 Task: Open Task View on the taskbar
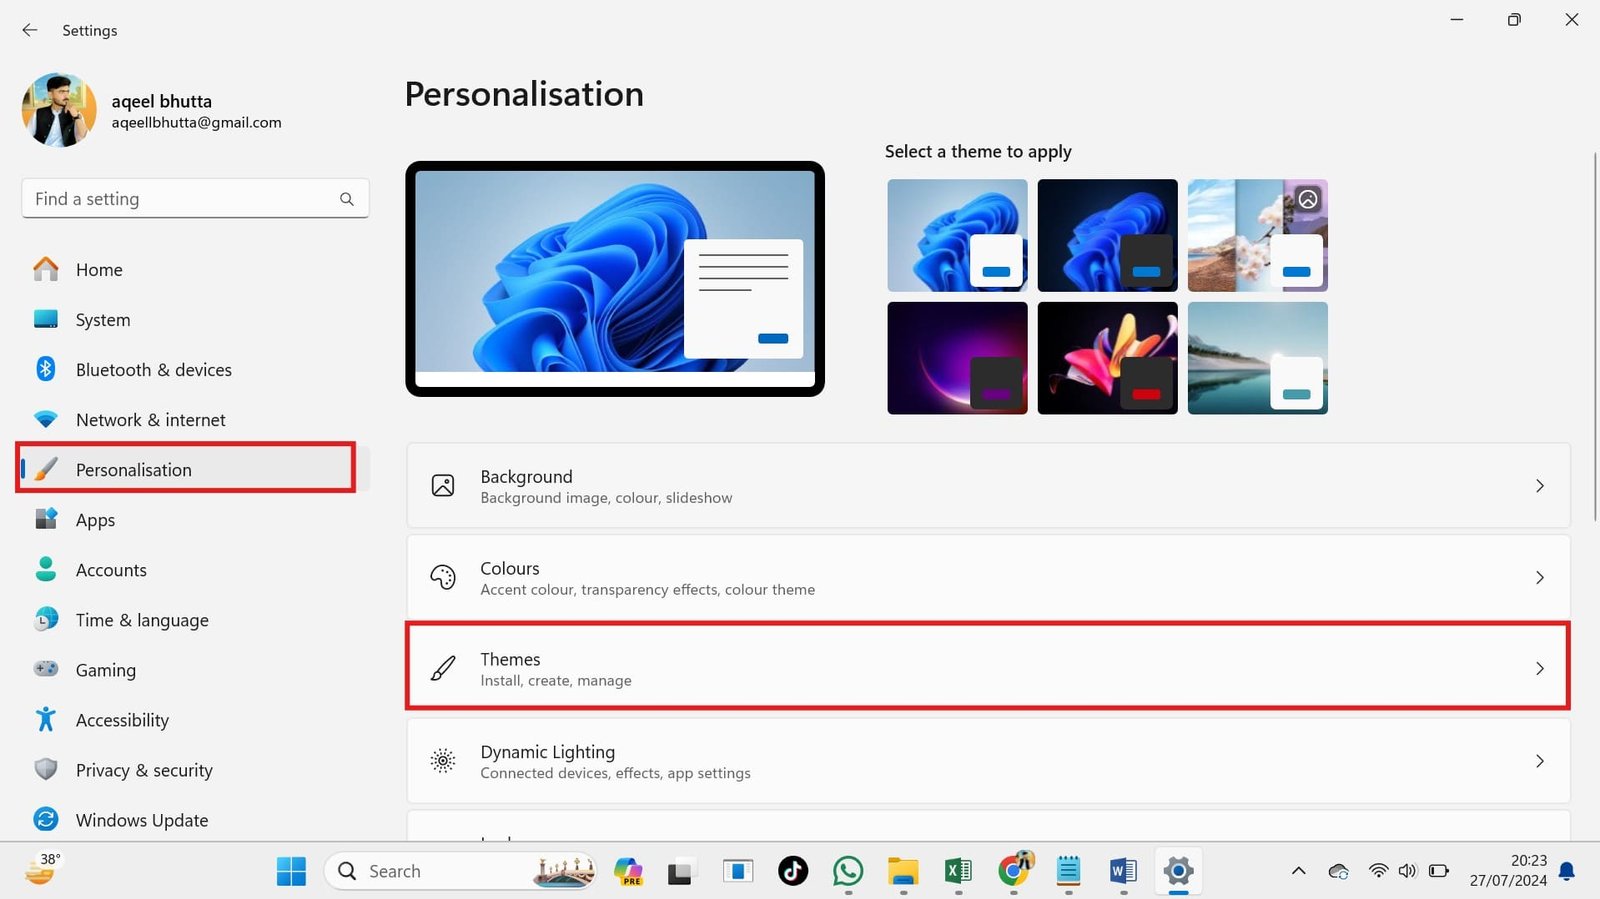click(681, 871)
